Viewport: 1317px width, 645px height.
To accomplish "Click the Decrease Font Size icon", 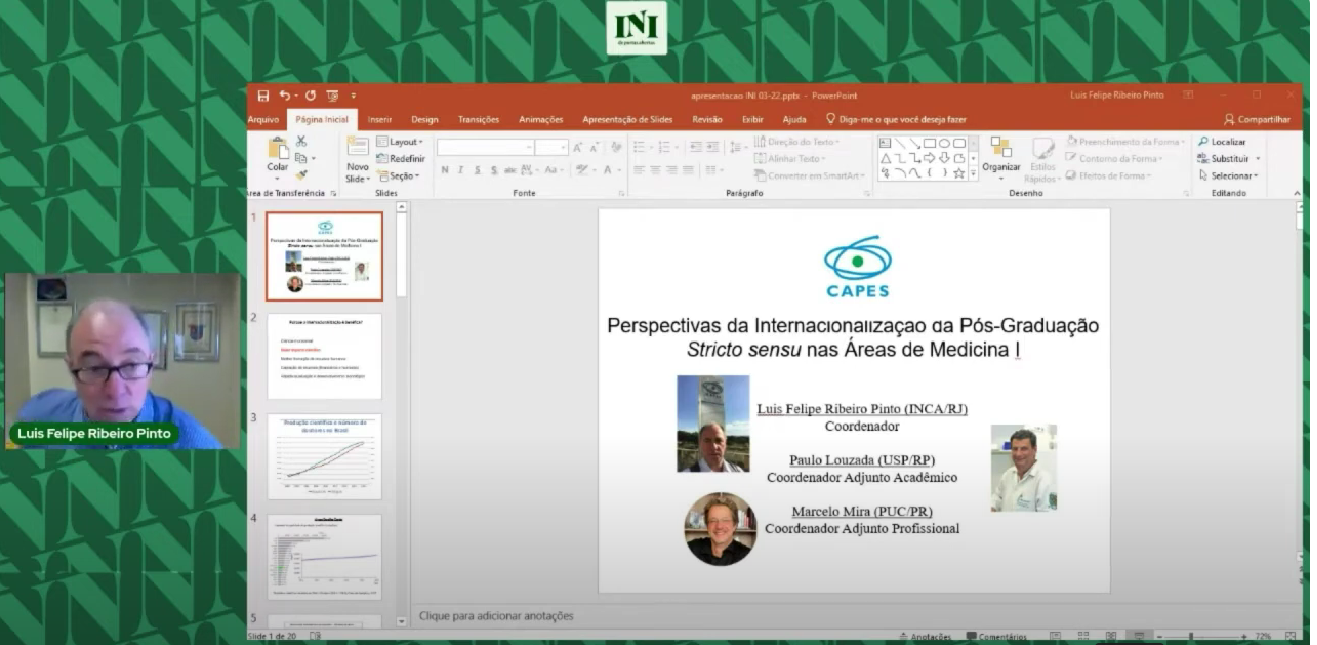I will tap(594, 147).
